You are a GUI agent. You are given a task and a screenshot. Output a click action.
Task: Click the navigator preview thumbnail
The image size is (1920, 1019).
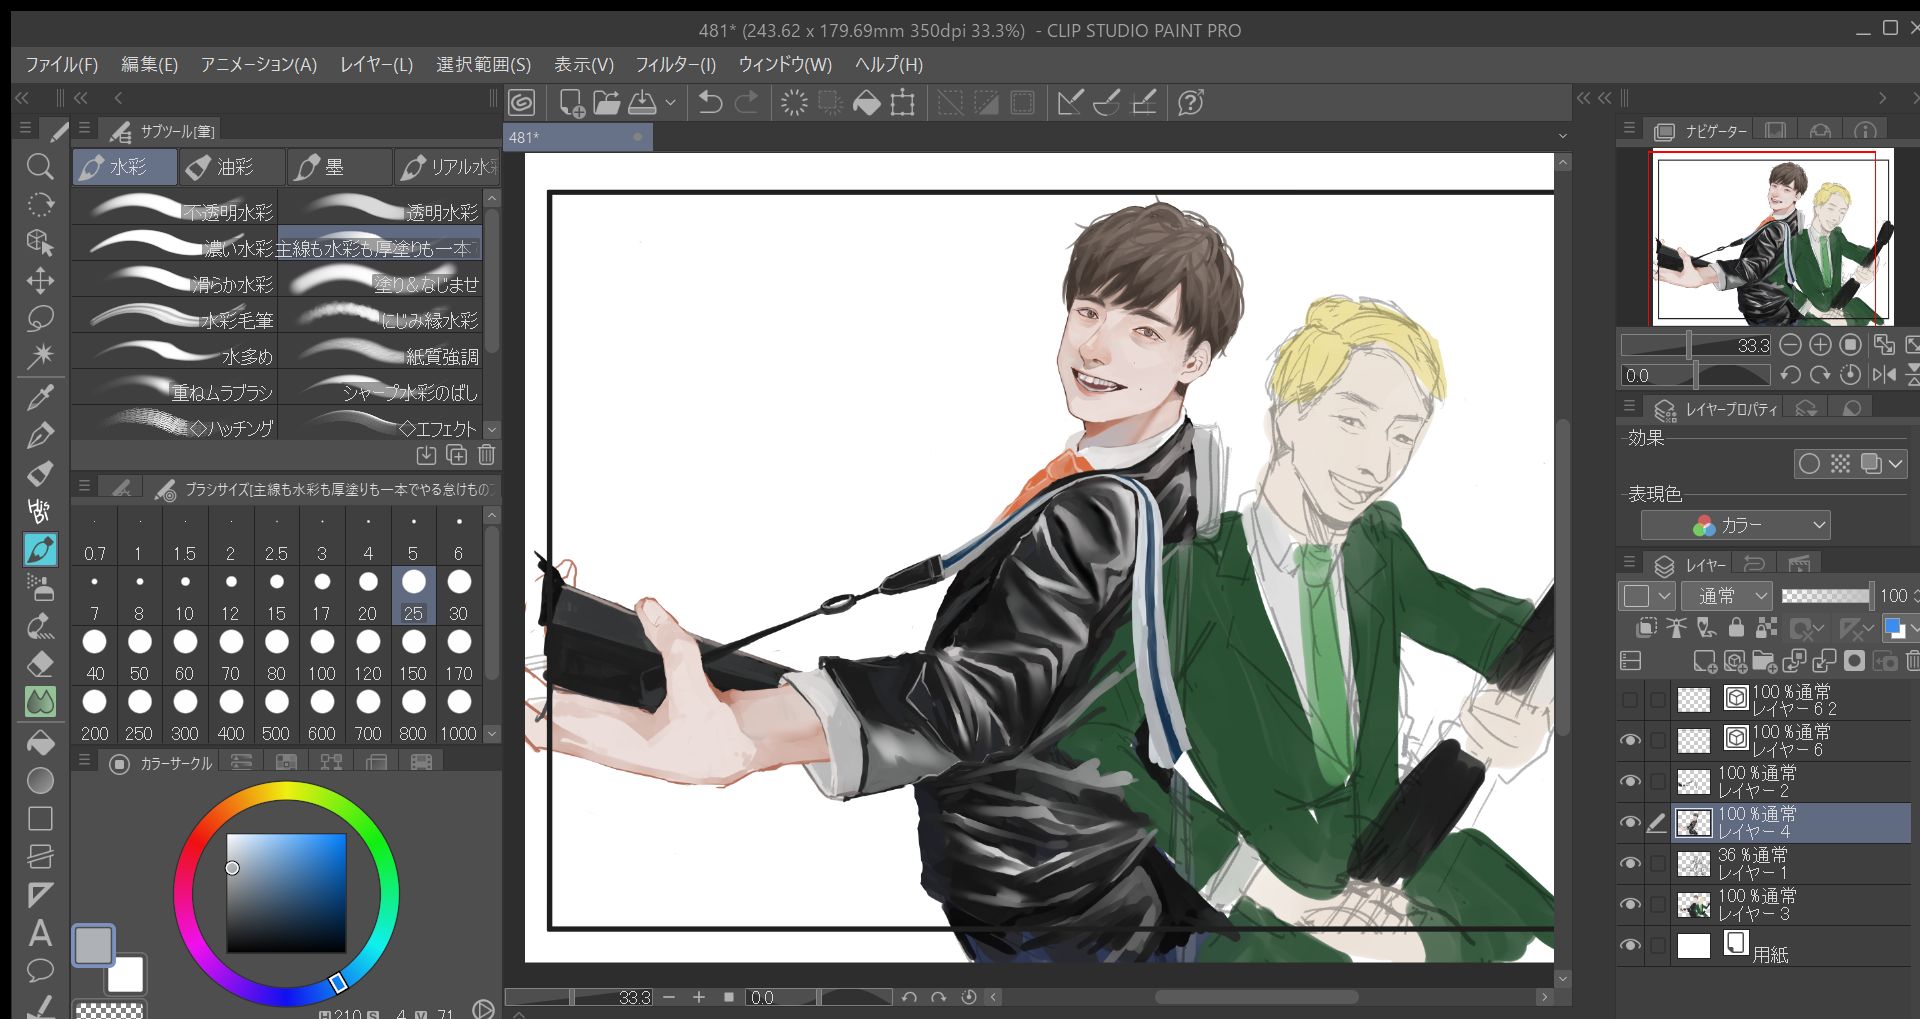tap(1771, 238)
